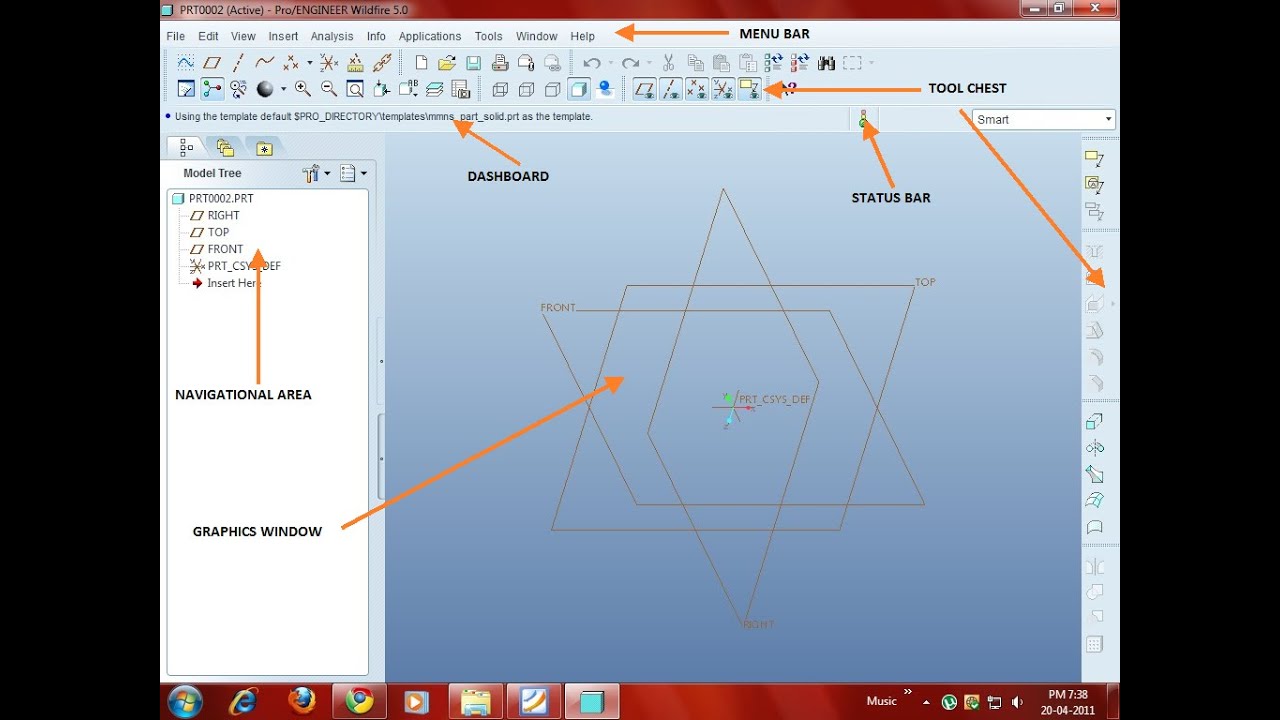Cut the selected feature
Viewport: 1280px width, 720px height.
tap(669, 63)
